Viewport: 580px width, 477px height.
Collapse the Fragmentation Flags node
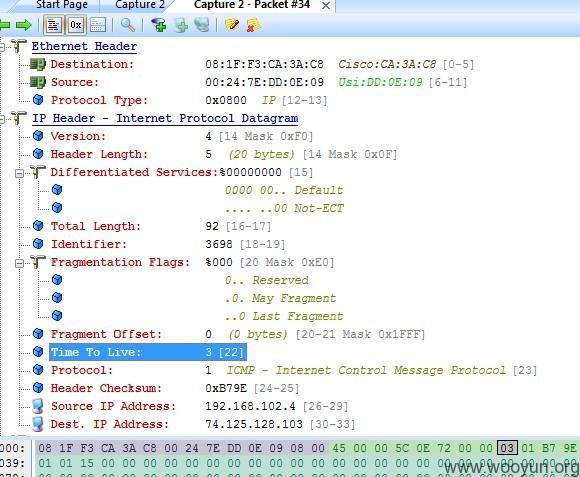pyautogui.click(x=20, y=263)
